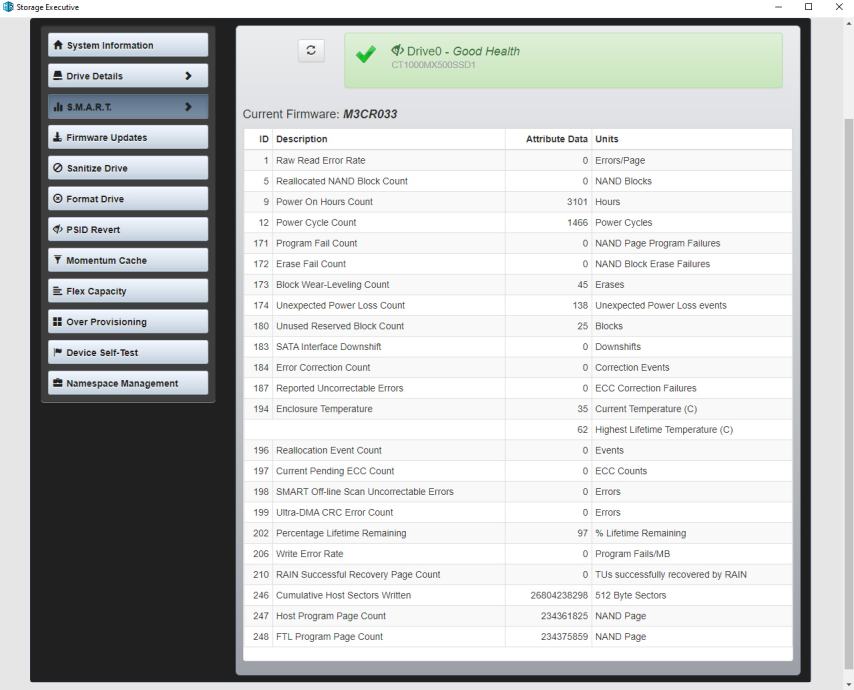Click the flag icon beside Device Self-Test

57,352
